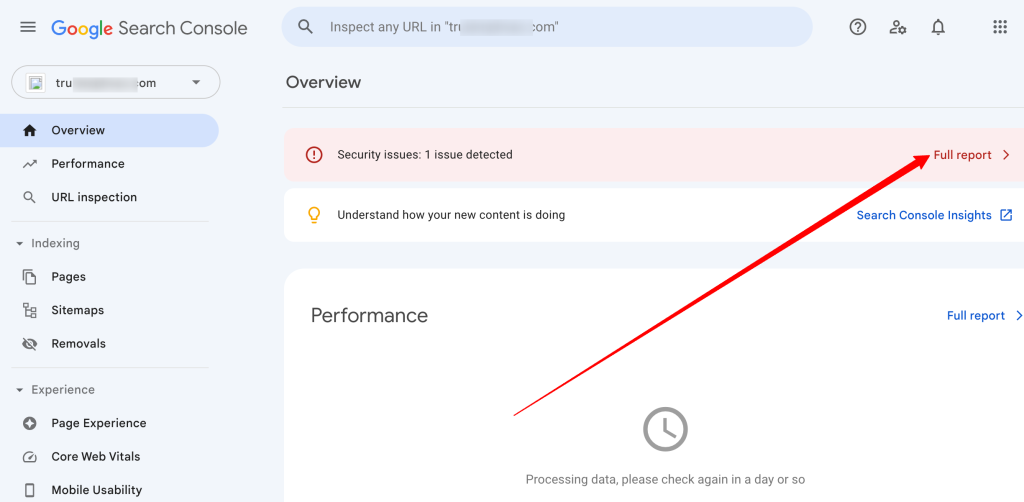Click the Overview page heading
Image resolution: width=1024 pixels, height=502 pixels.
(323, 82)
